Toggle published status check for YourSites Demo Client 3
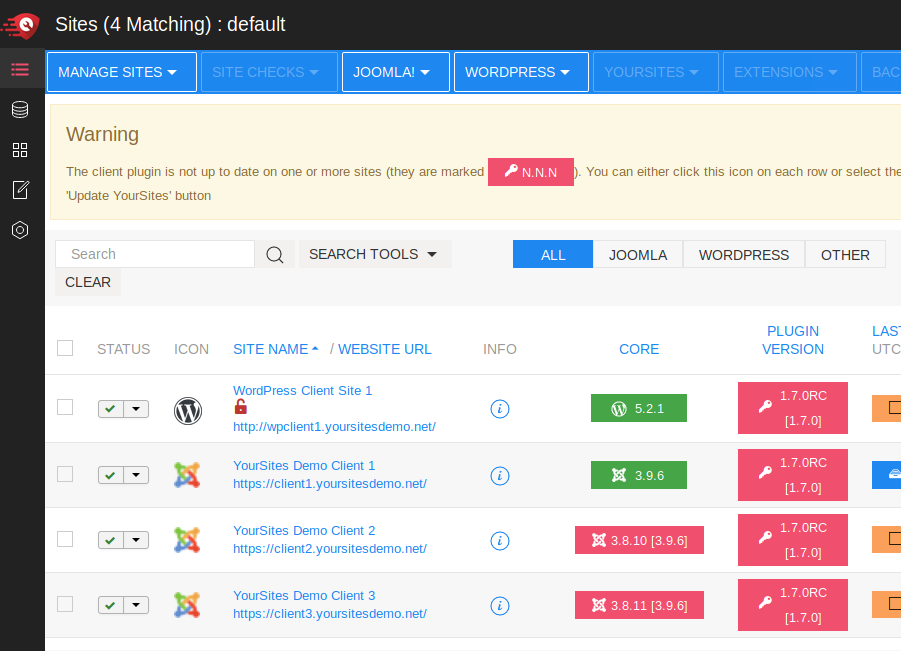The image size is (901, 651). click(110, 605)
